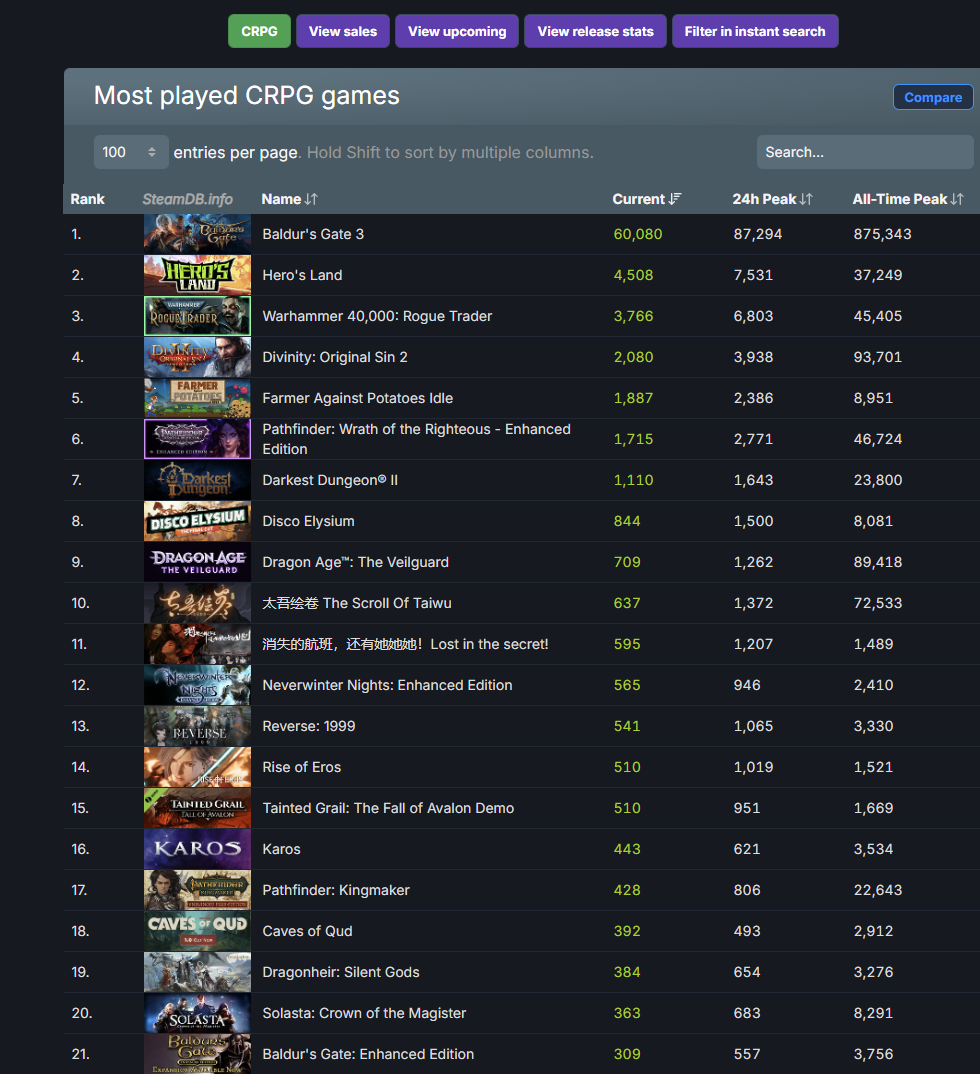This screenshot has height=1074, width=980.
Task: Click the green CRPG tag button
Action: (259, 32)
